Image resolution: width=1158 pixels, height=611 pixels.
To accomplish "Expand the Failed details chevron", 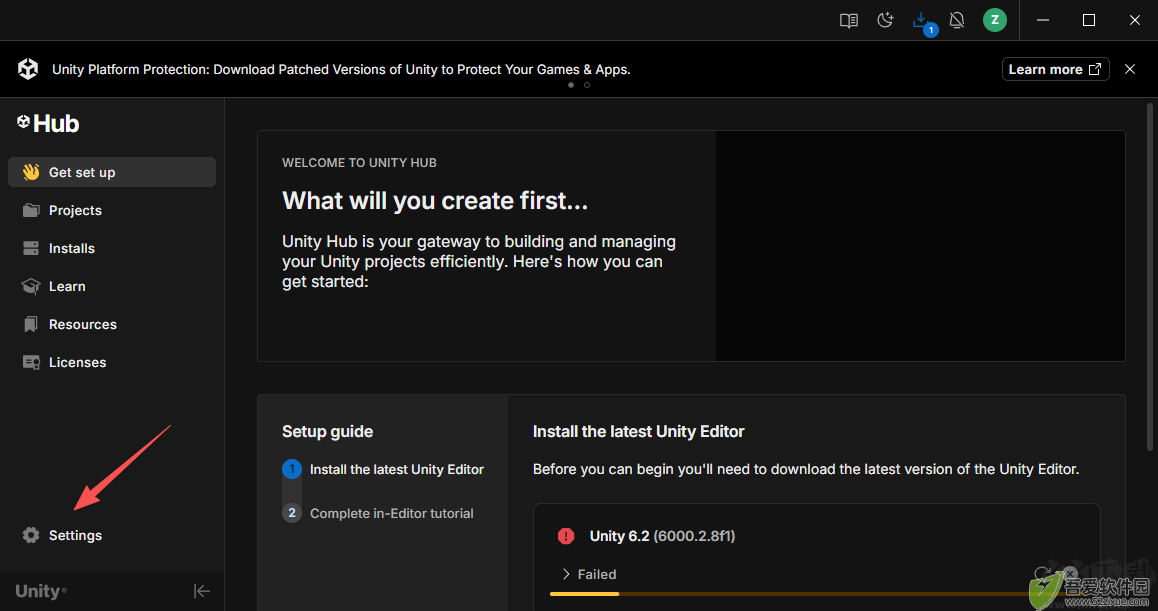I will coord(566,574).
